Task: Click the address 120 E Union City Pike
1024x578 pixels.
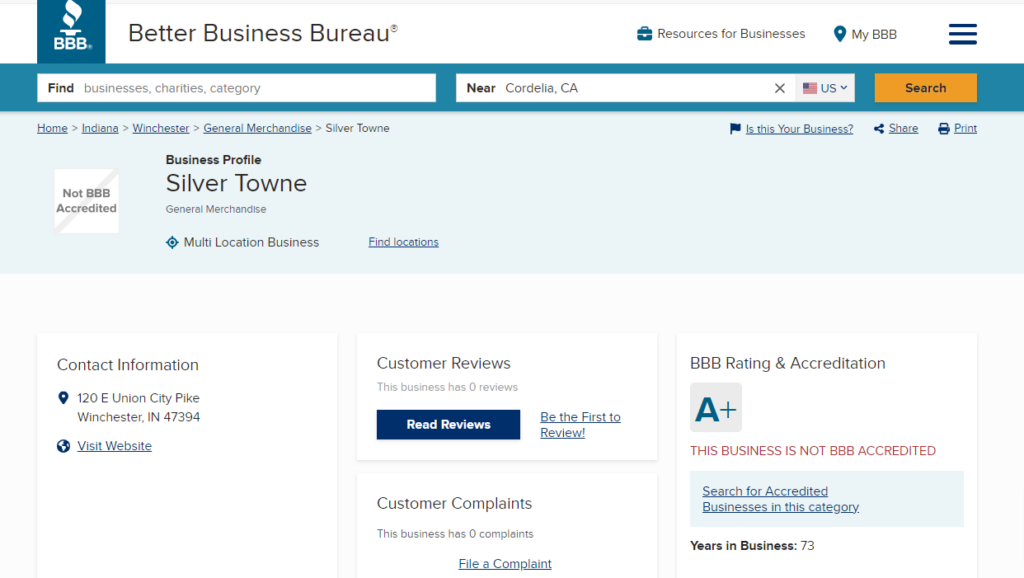Action: coord(138,398)
